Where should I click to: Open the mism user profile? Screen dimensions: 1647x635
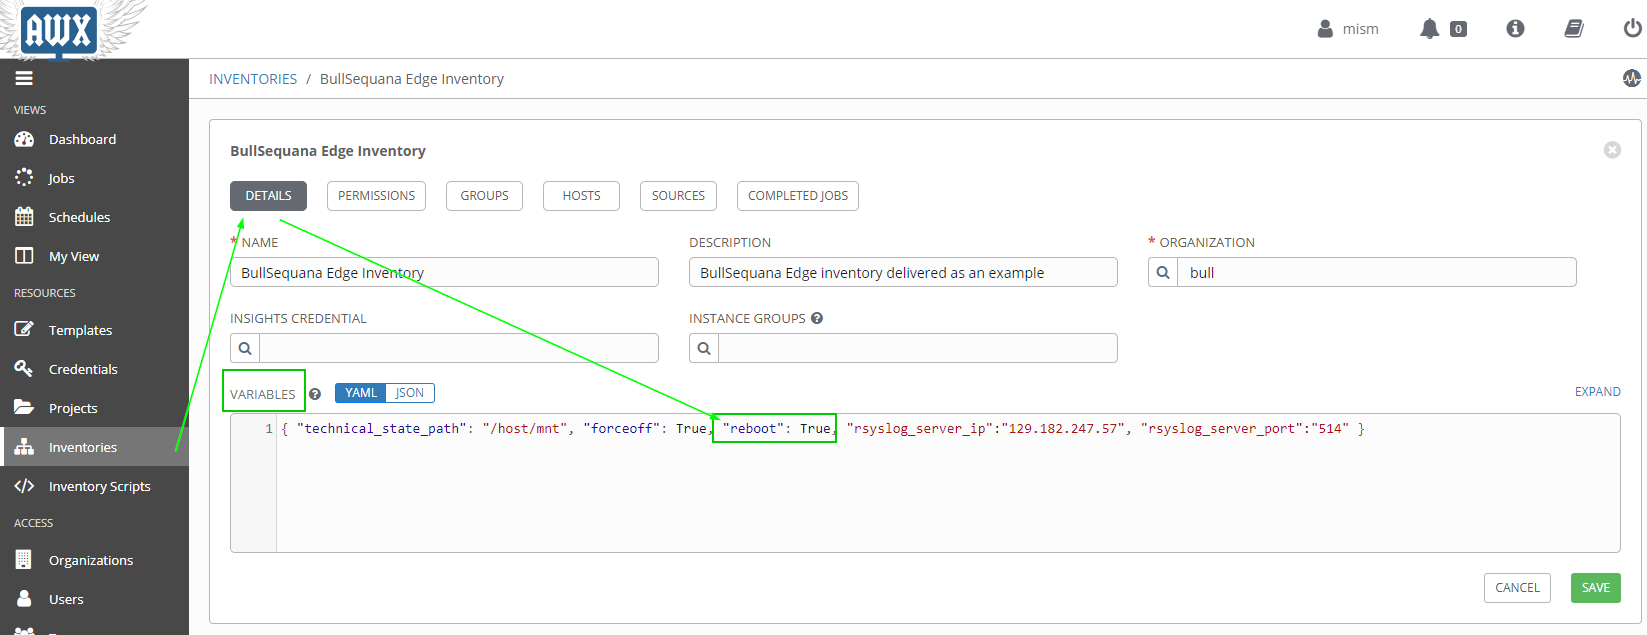pos(1360,29)
